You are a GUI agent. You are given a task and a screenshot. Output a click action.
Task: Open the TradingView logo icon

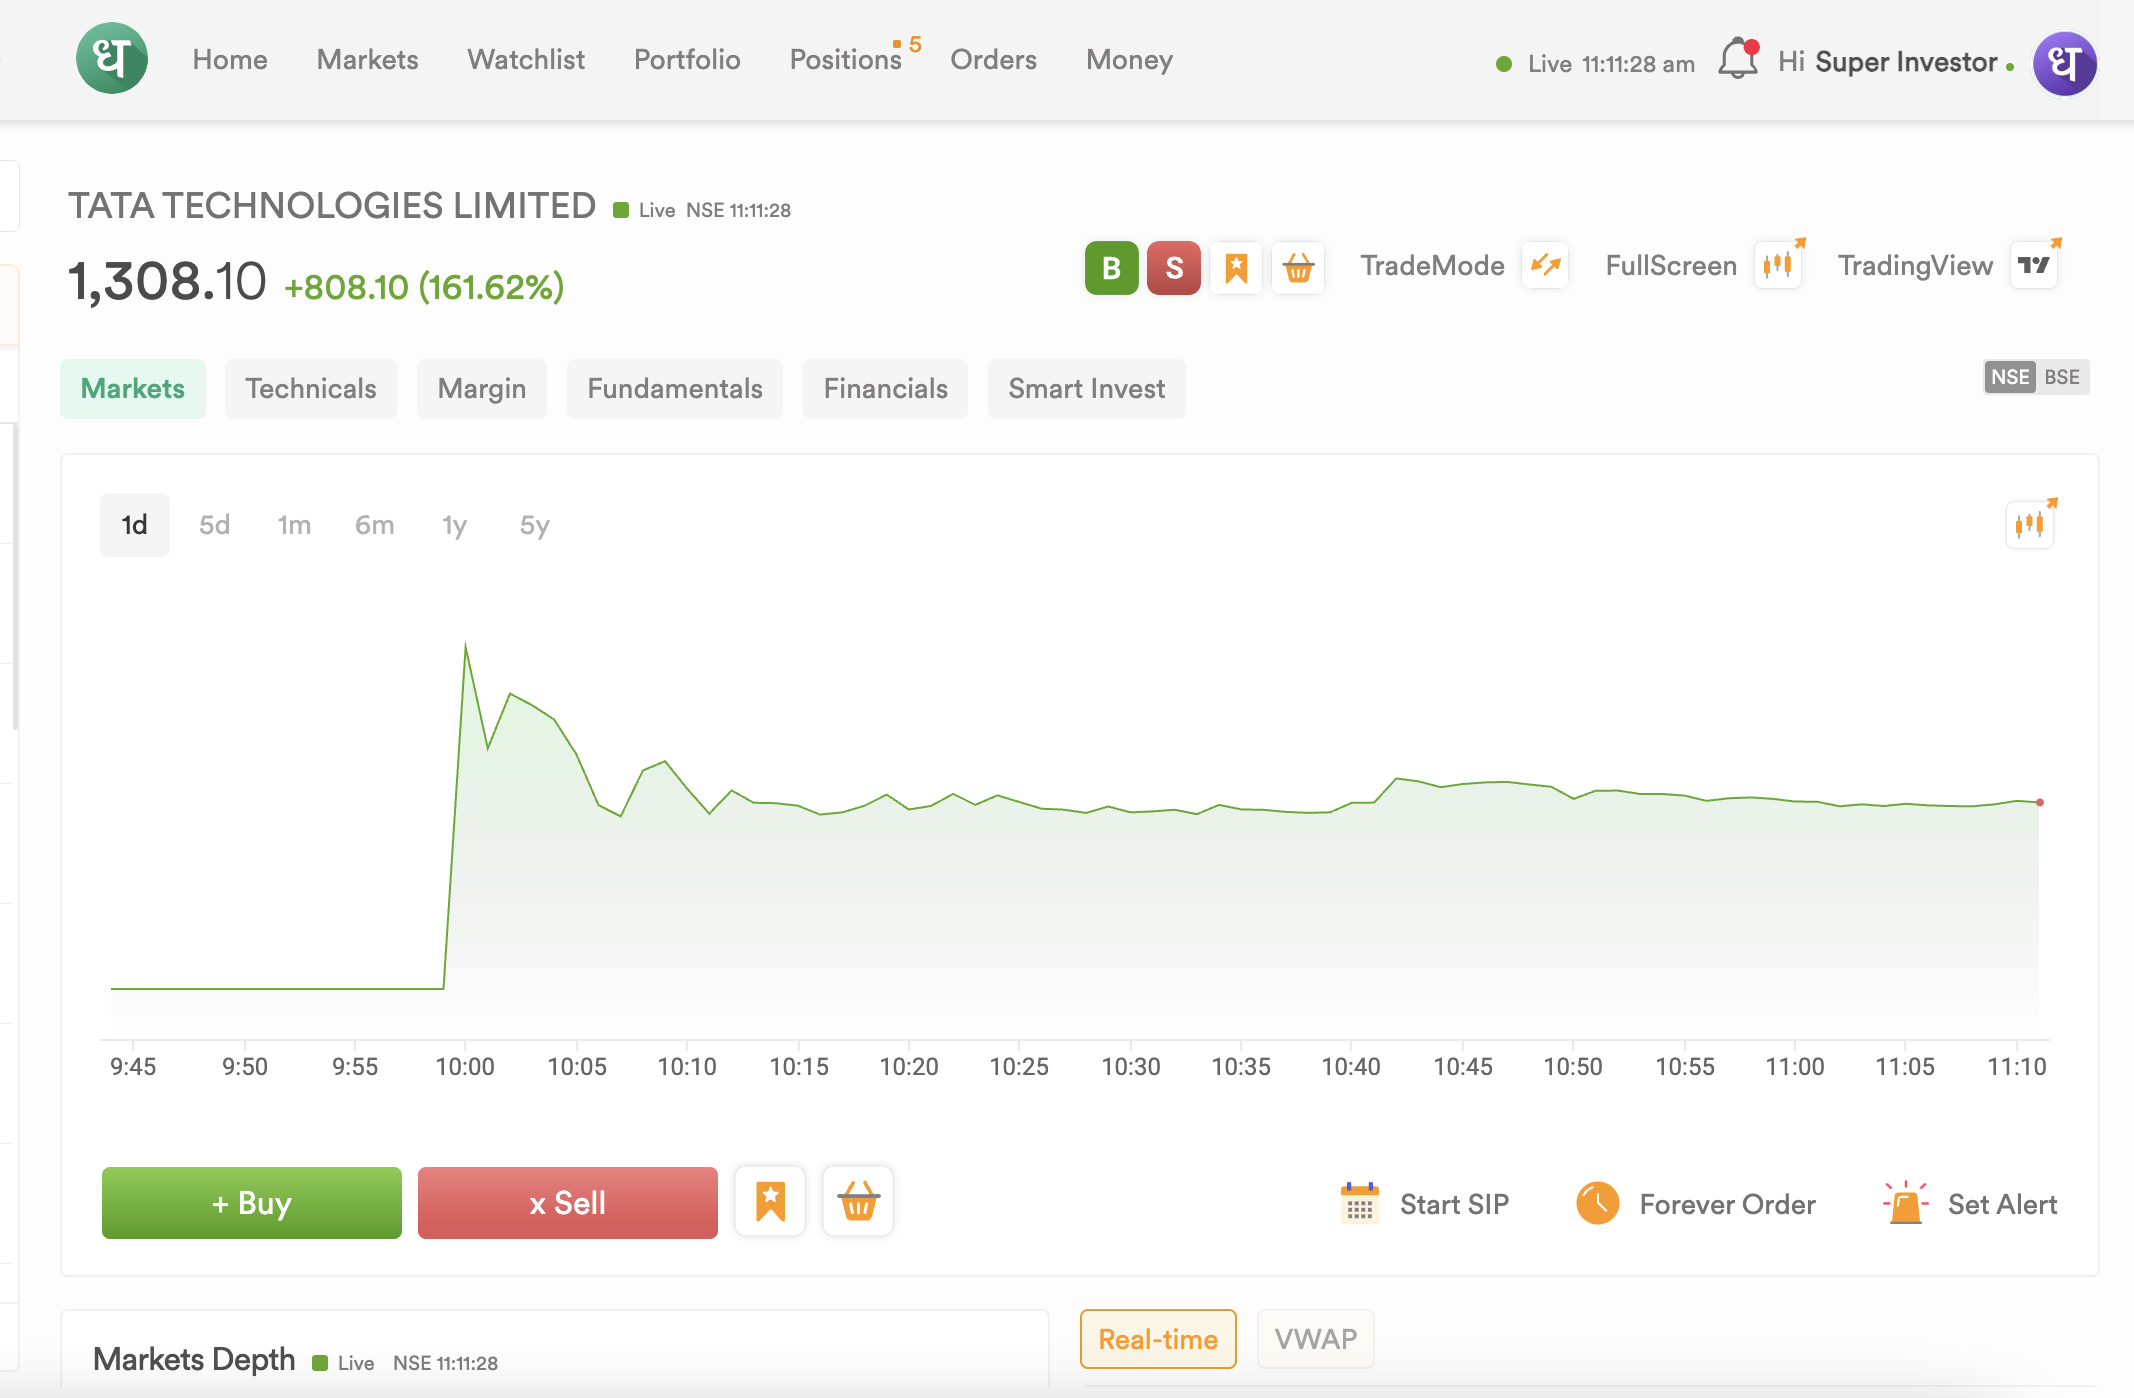coord(2034,265)
